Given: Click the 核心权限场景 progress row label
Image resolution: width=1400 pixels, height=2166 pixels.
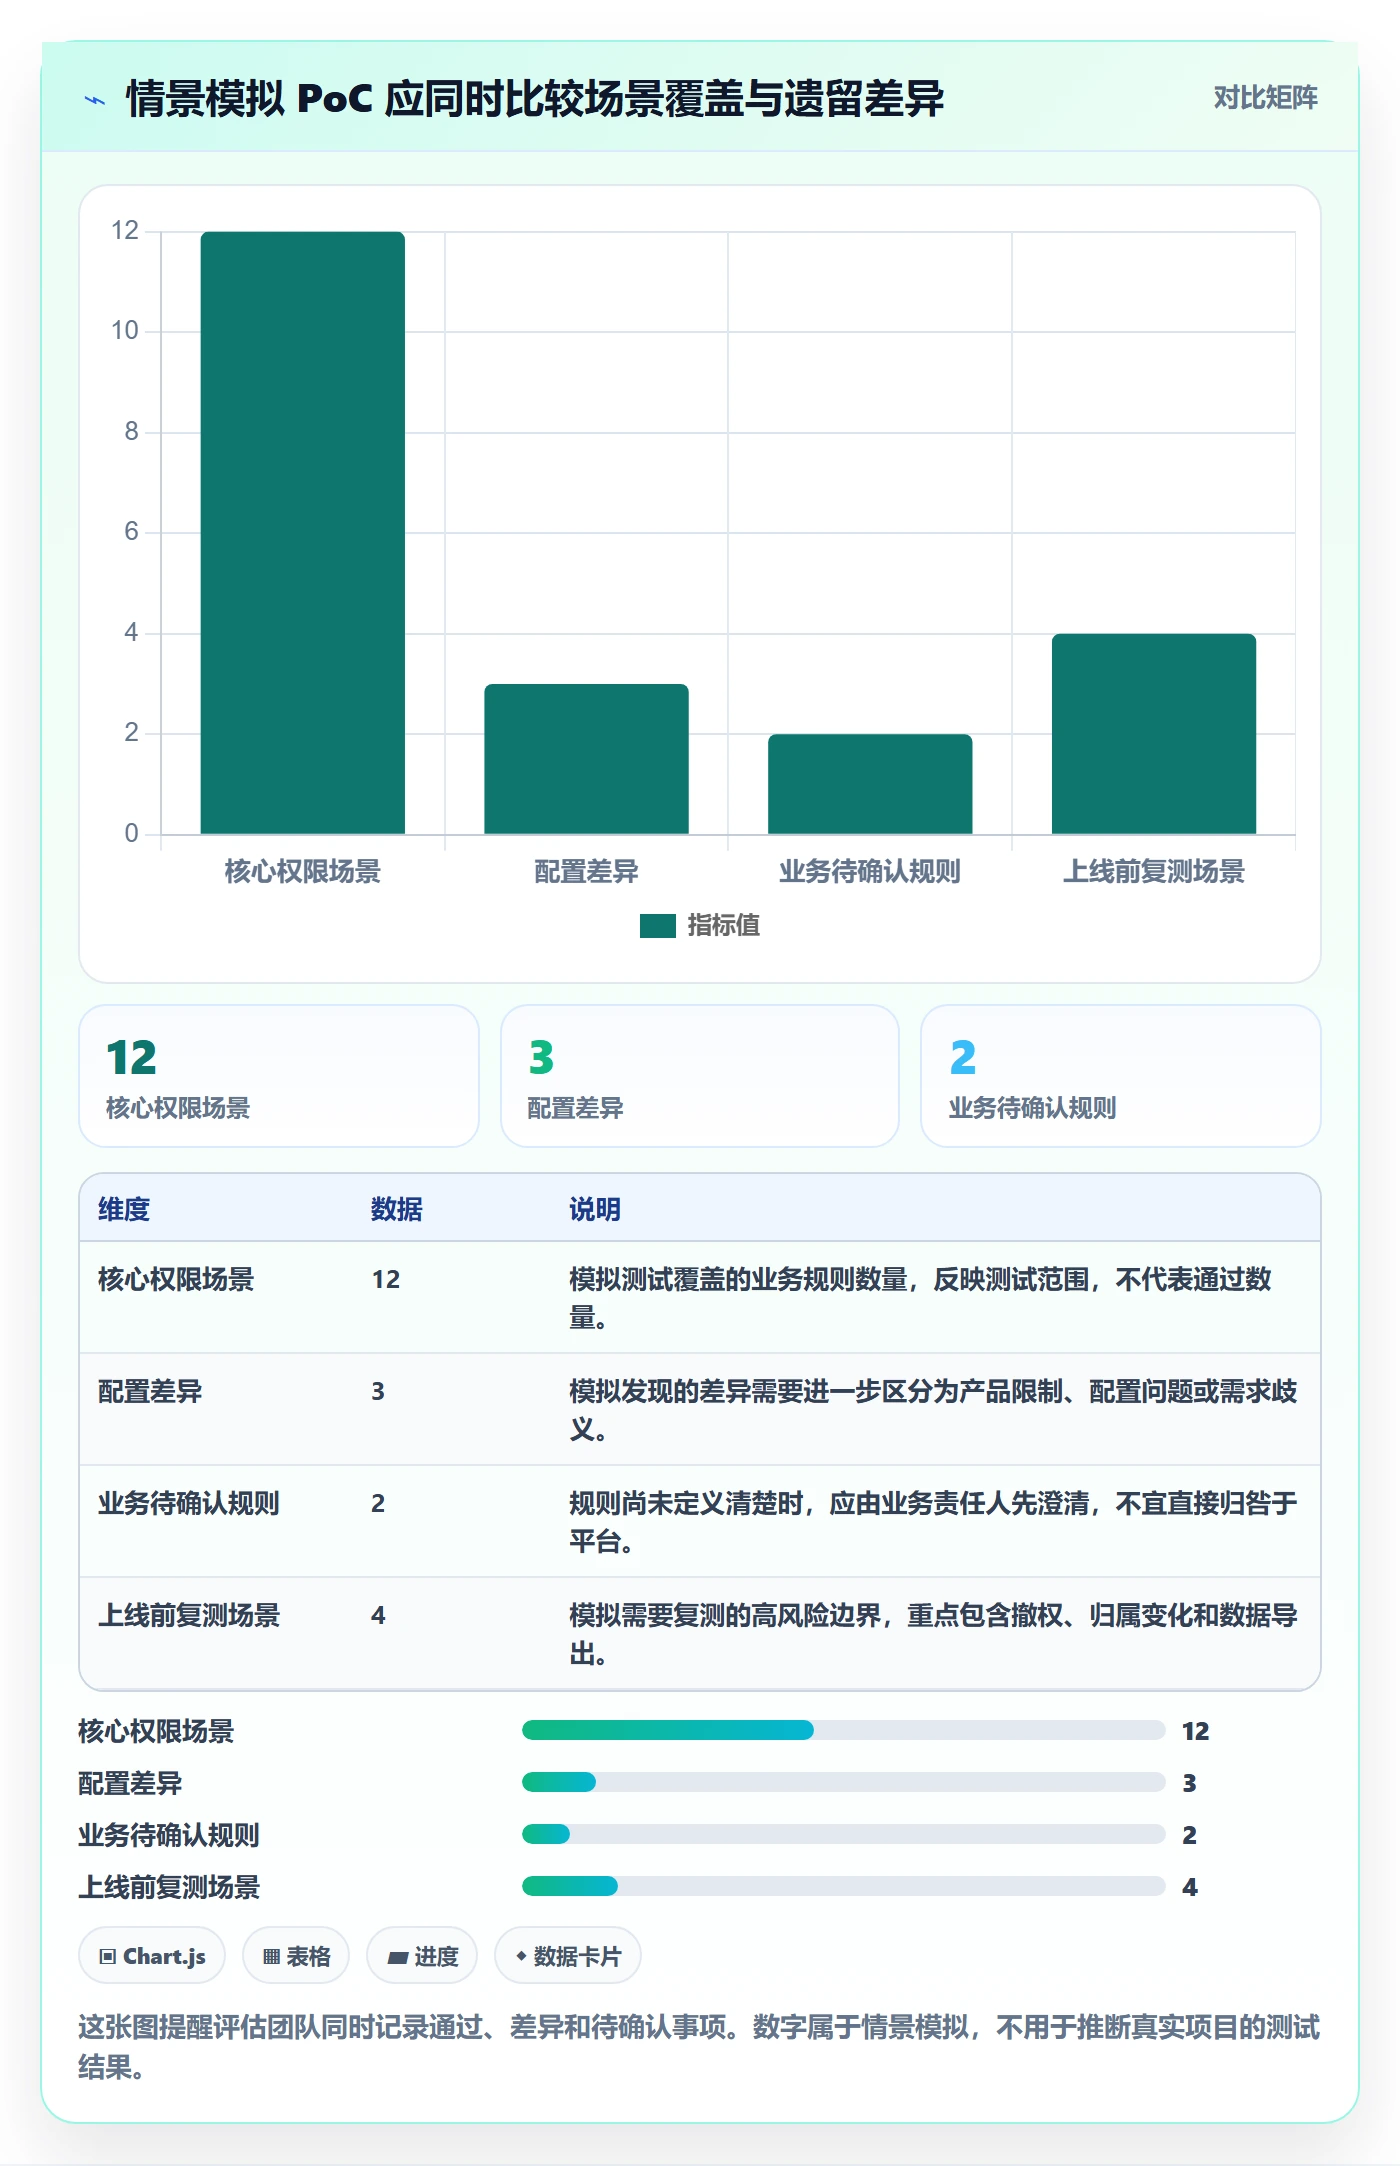Looking at the screenshot, I should [x=156, y=1731].
